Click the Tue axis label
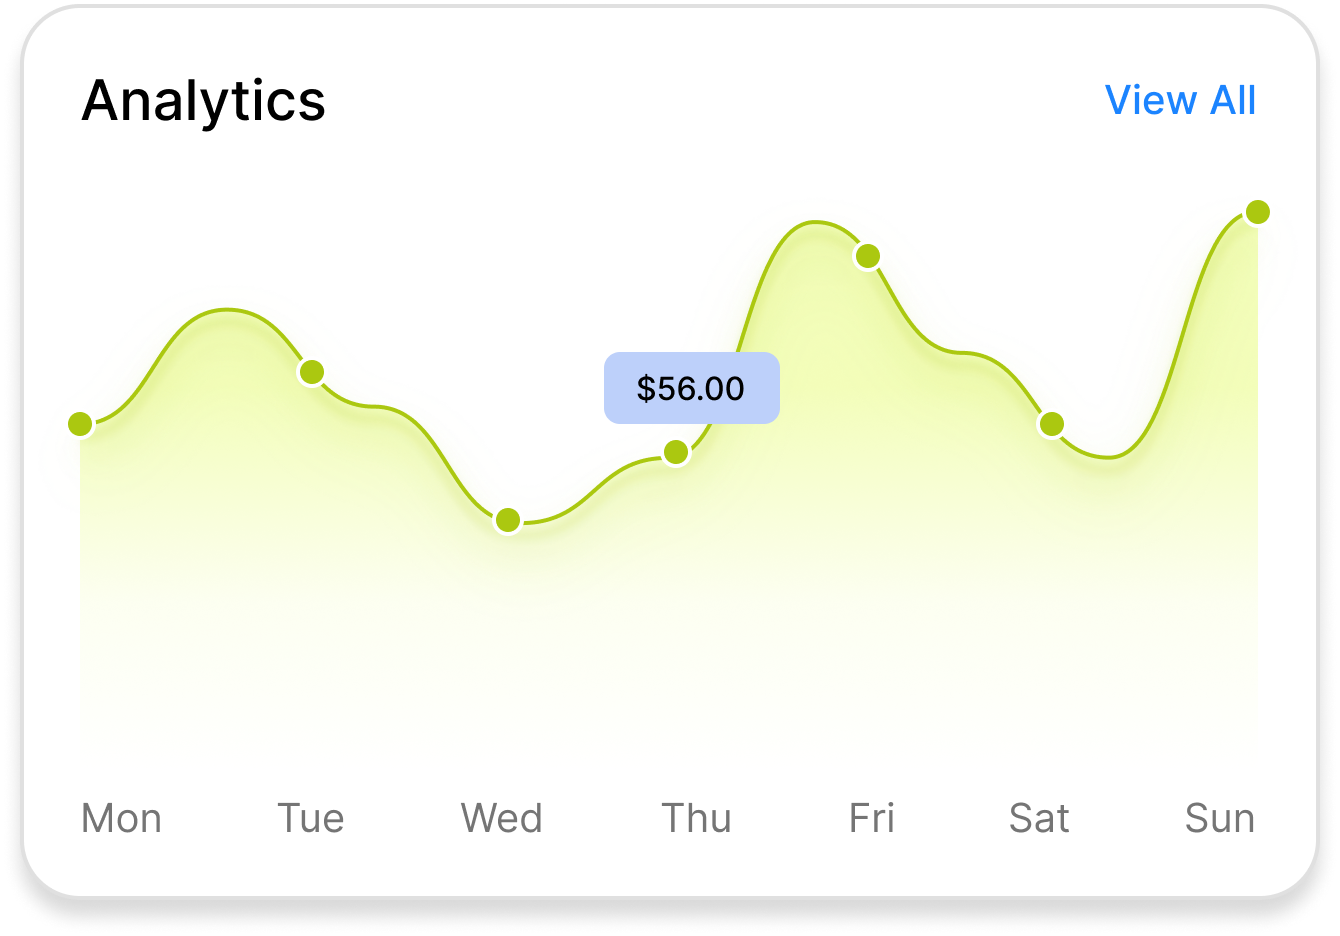The width and height of the screenshot is (1340, 936). point(311,818)
